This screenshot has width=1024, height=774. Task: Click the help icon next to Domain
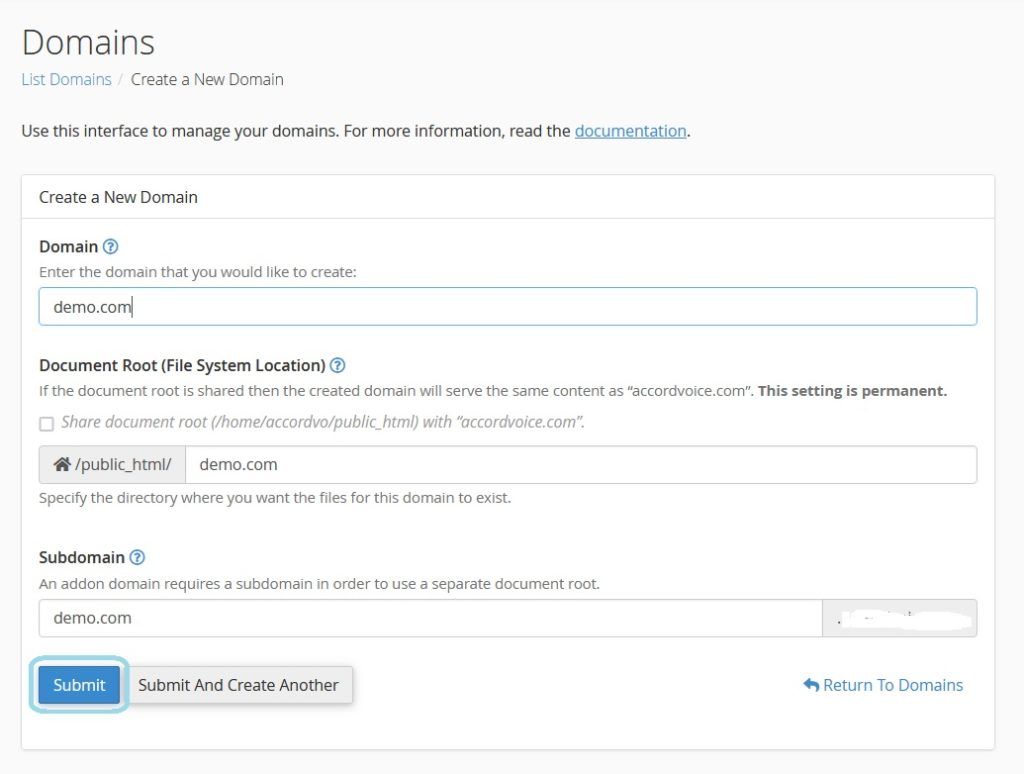pos(111,247)
